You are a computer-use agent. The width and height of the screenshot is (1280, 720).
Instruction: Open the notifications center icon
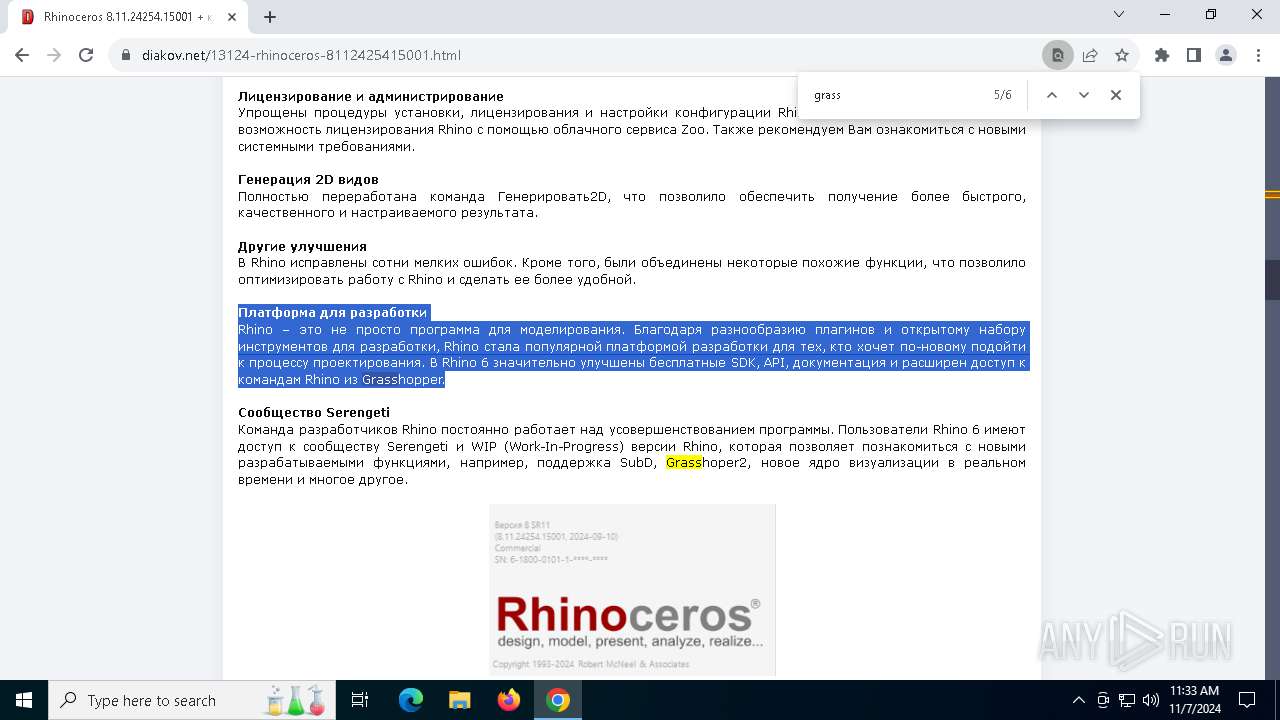pos(1247,700)
